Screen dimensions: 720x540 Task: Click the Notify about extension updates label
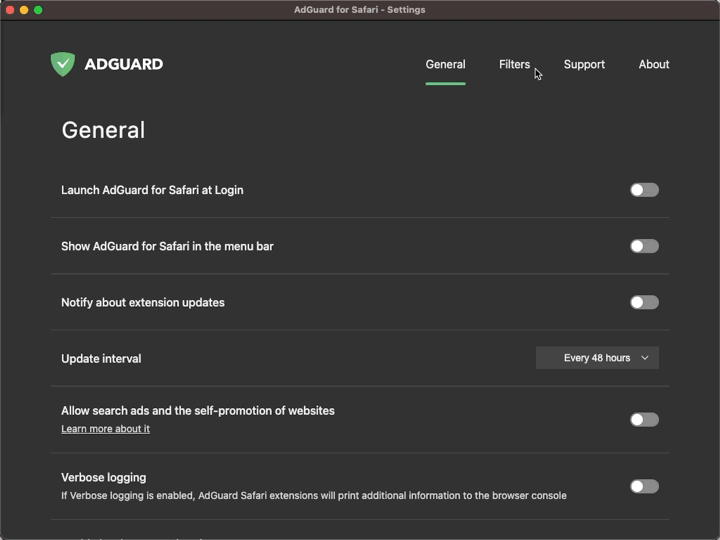(143, 303)
